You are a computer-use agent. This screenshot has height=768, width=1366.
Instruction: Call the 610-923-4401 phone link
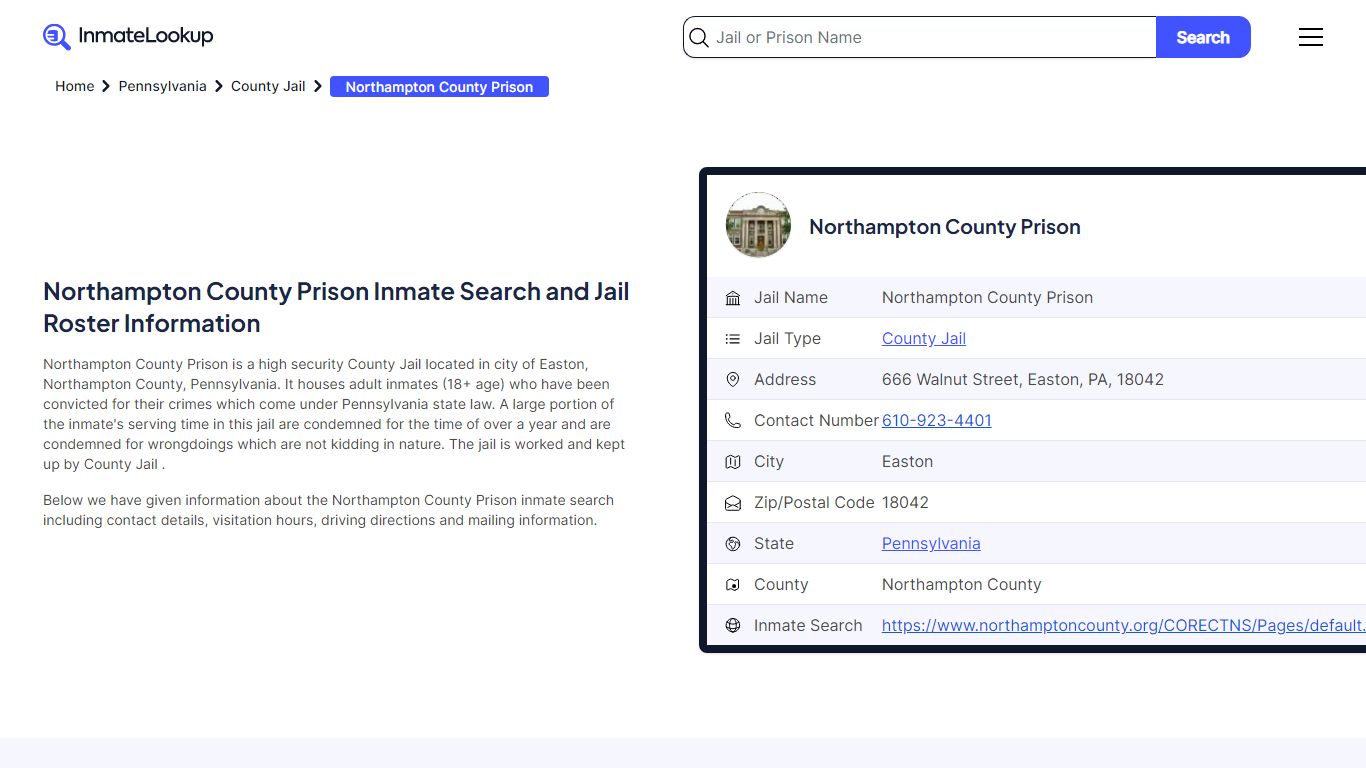click(936, 421)
